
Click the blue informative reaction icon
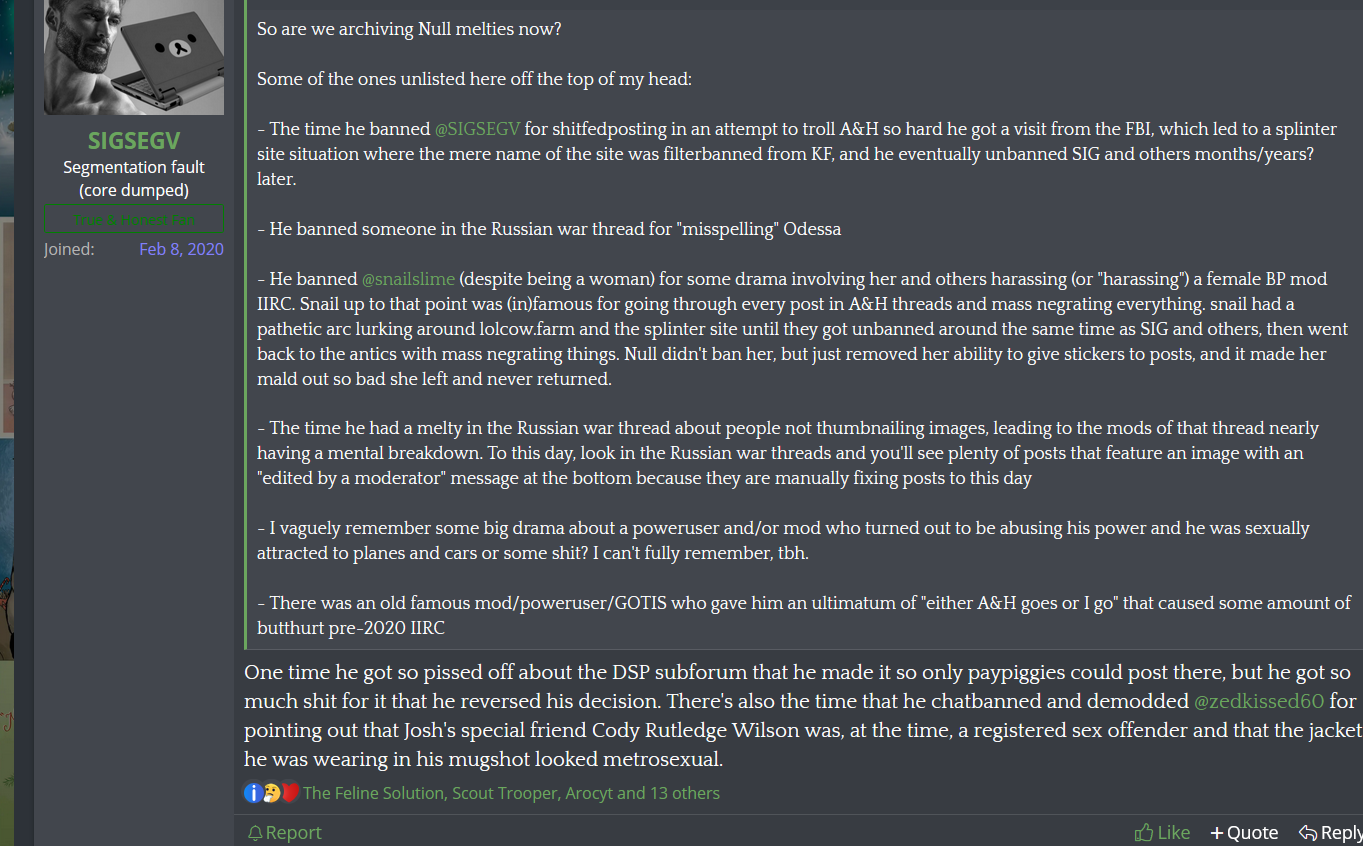(253, 793)
